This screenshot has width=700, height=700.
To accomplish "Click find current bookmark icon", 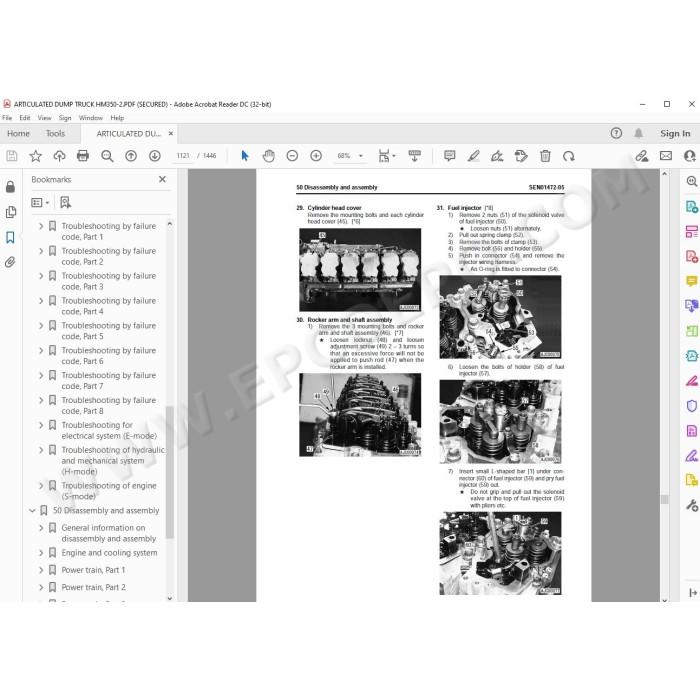I will coord(65,203).
